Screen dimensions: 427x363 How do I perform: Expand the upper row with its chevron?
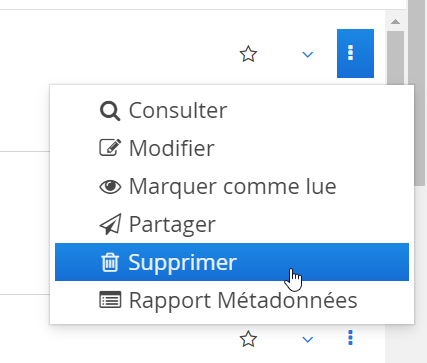point(308,54)
